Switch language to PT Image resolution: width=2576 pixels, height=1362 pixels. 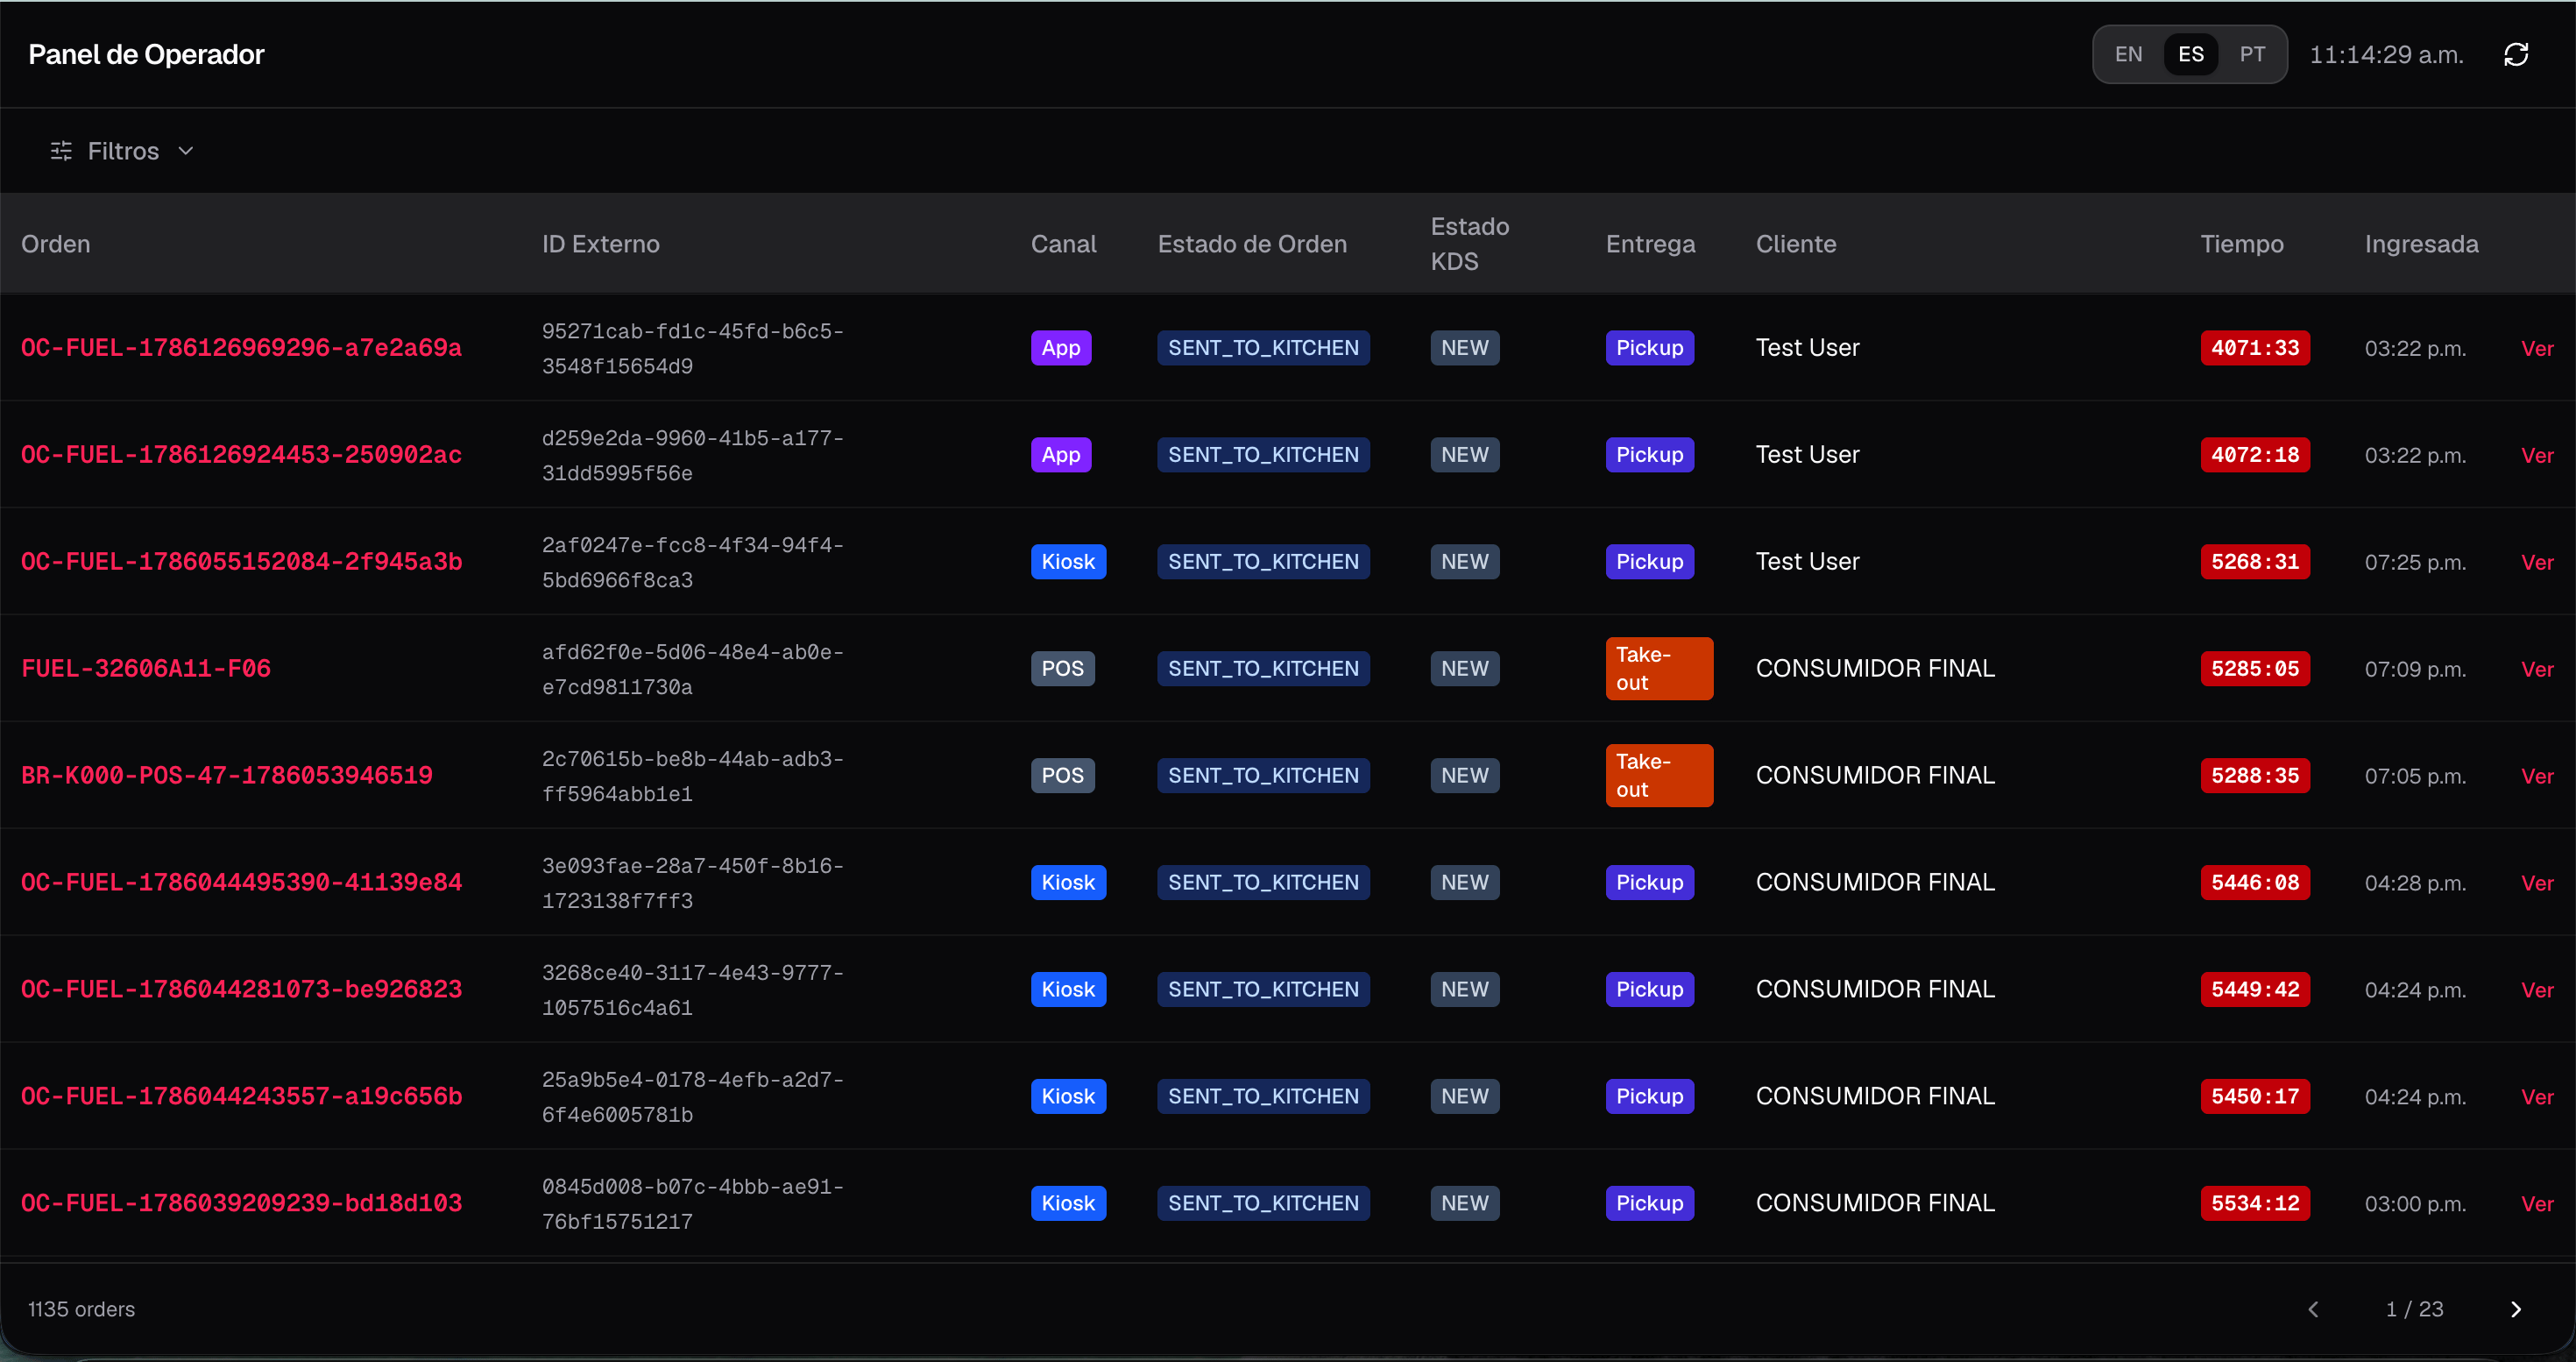point(2252,55)
